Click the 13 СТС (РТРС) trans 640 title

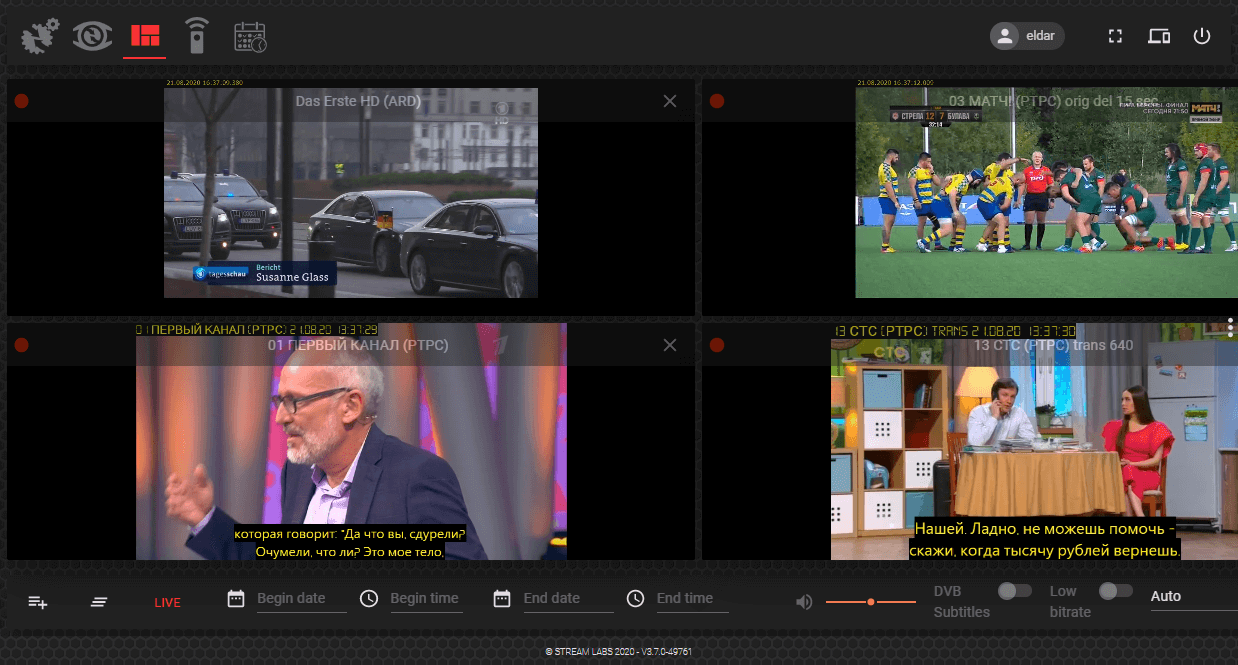tap(1053, 345)
